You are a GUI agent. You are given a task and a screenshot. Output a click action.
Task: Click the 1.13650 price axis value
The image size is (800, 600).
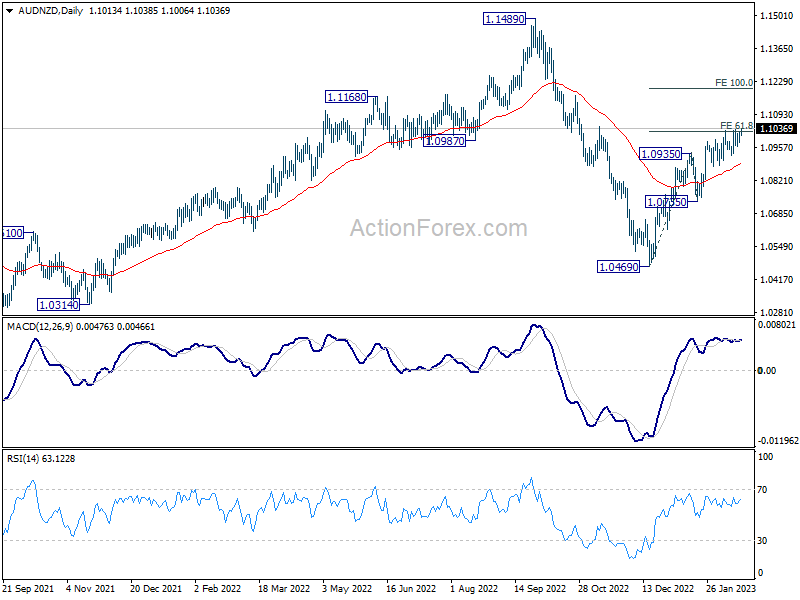pos(777,49)
